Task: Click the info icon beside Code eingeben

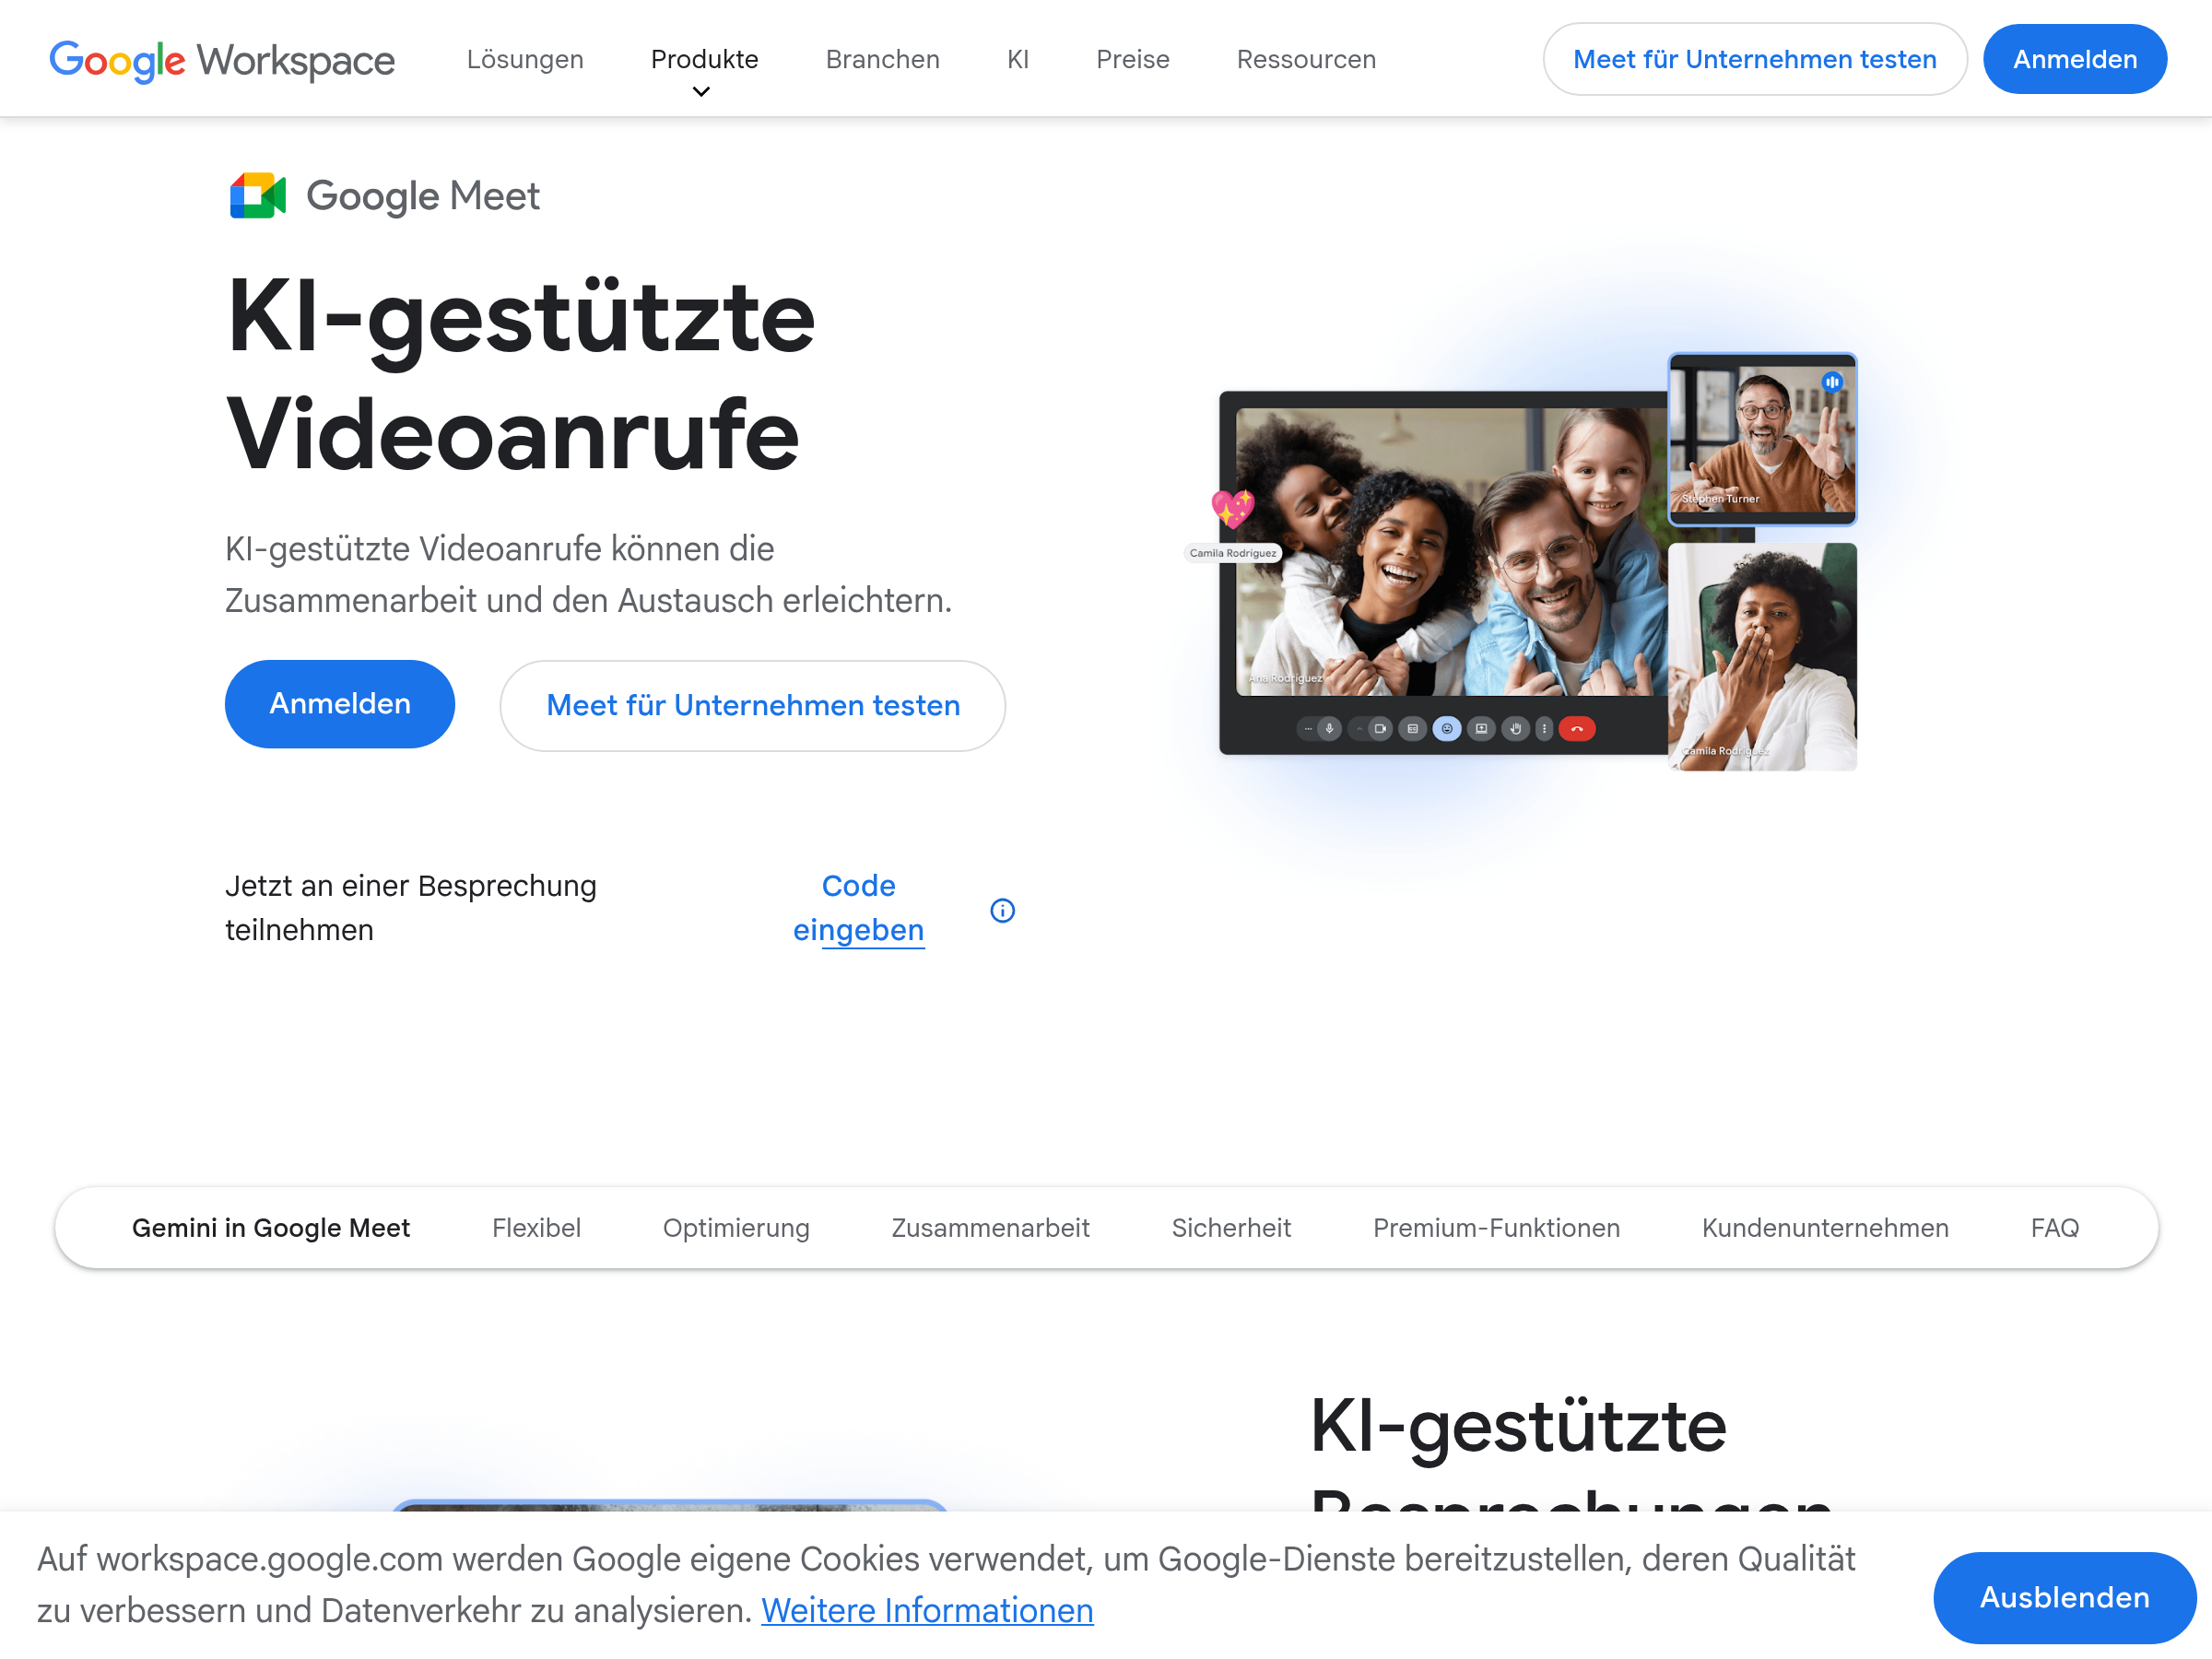Action: (x=1002, y=910)
